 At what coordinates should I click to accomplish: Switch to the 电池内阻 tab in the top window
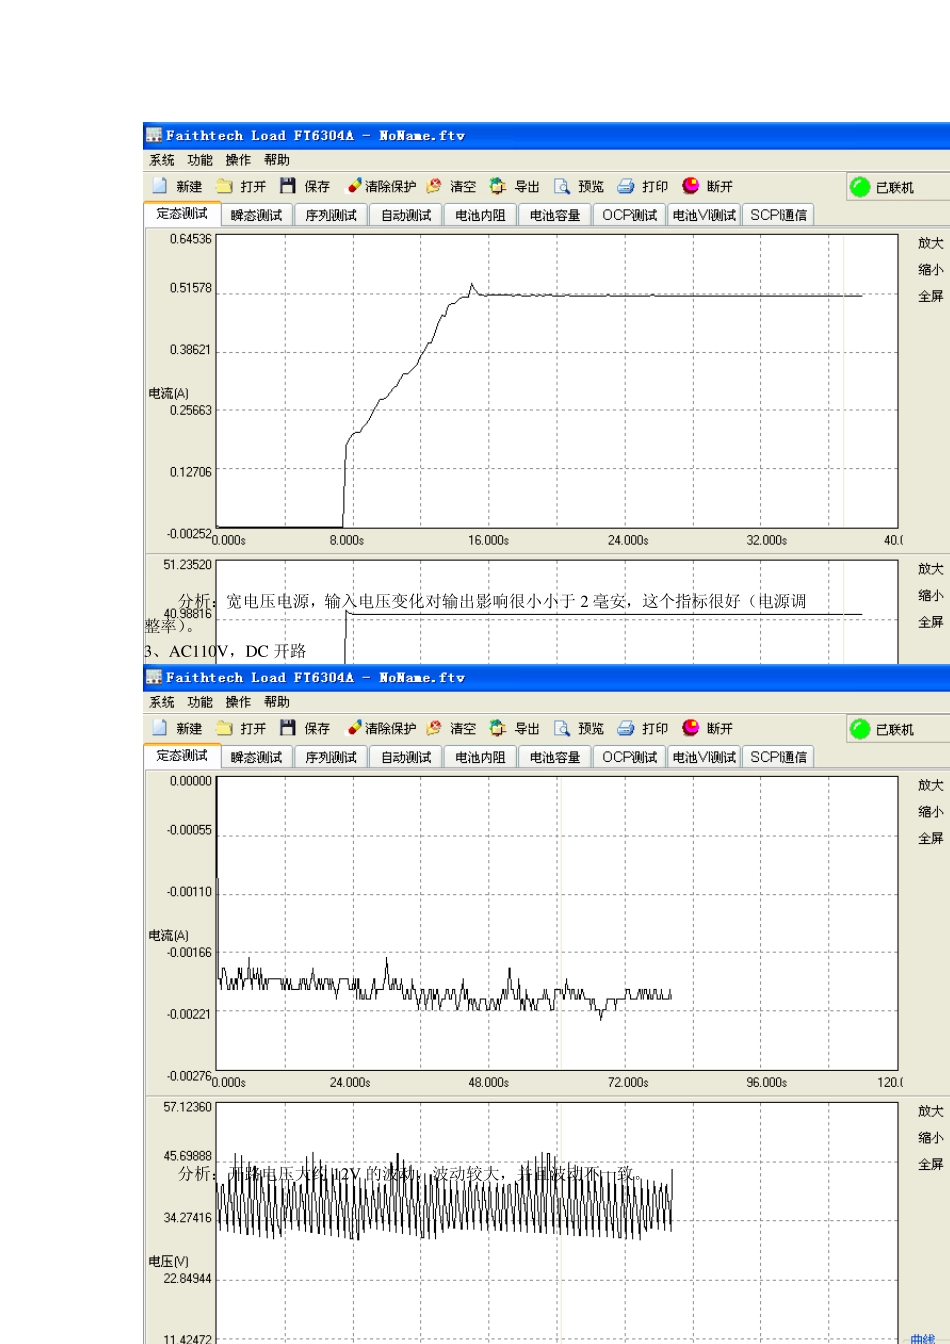pyautogui.click(x=480, y=215)
